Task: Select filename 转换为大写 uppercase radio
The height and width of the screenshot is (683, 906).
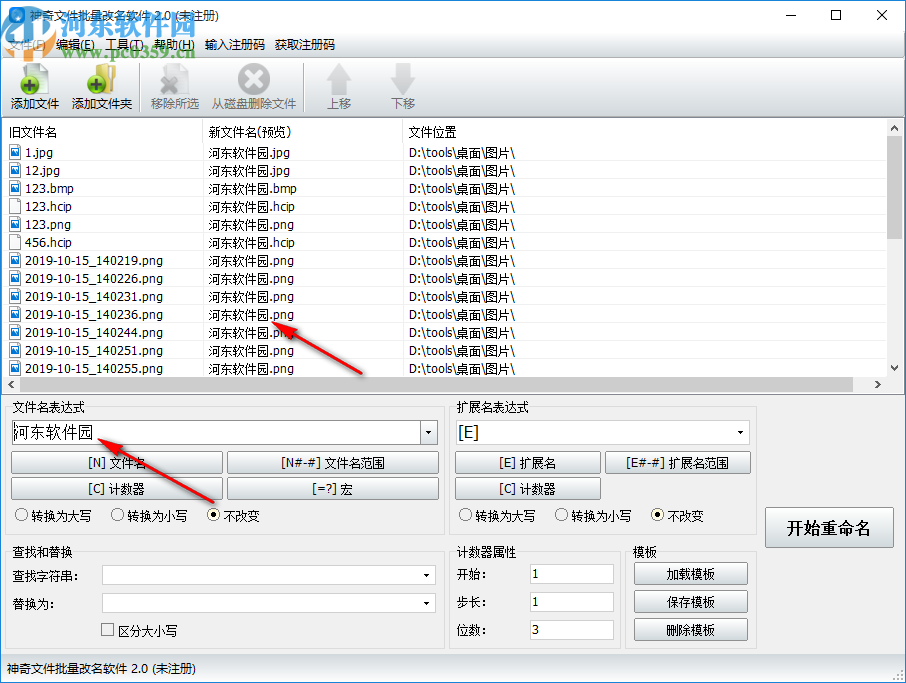Action: point(21,515)
